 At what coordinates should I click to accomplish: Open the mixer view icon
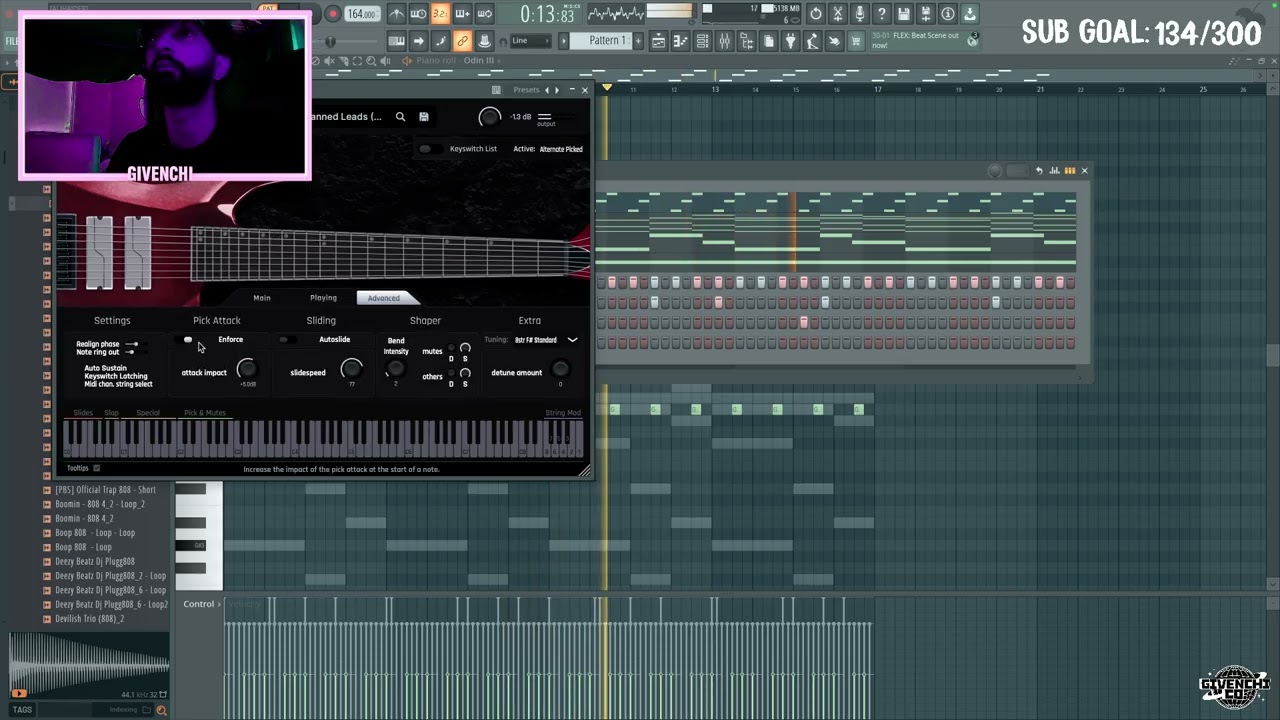click(x=725, y=41)
